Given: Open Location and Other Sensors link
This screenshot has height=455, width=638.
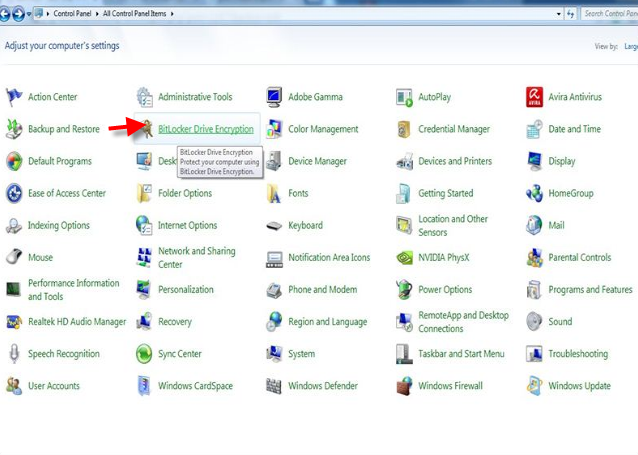Looking at the screenshot, I should (x=453, y=225).
